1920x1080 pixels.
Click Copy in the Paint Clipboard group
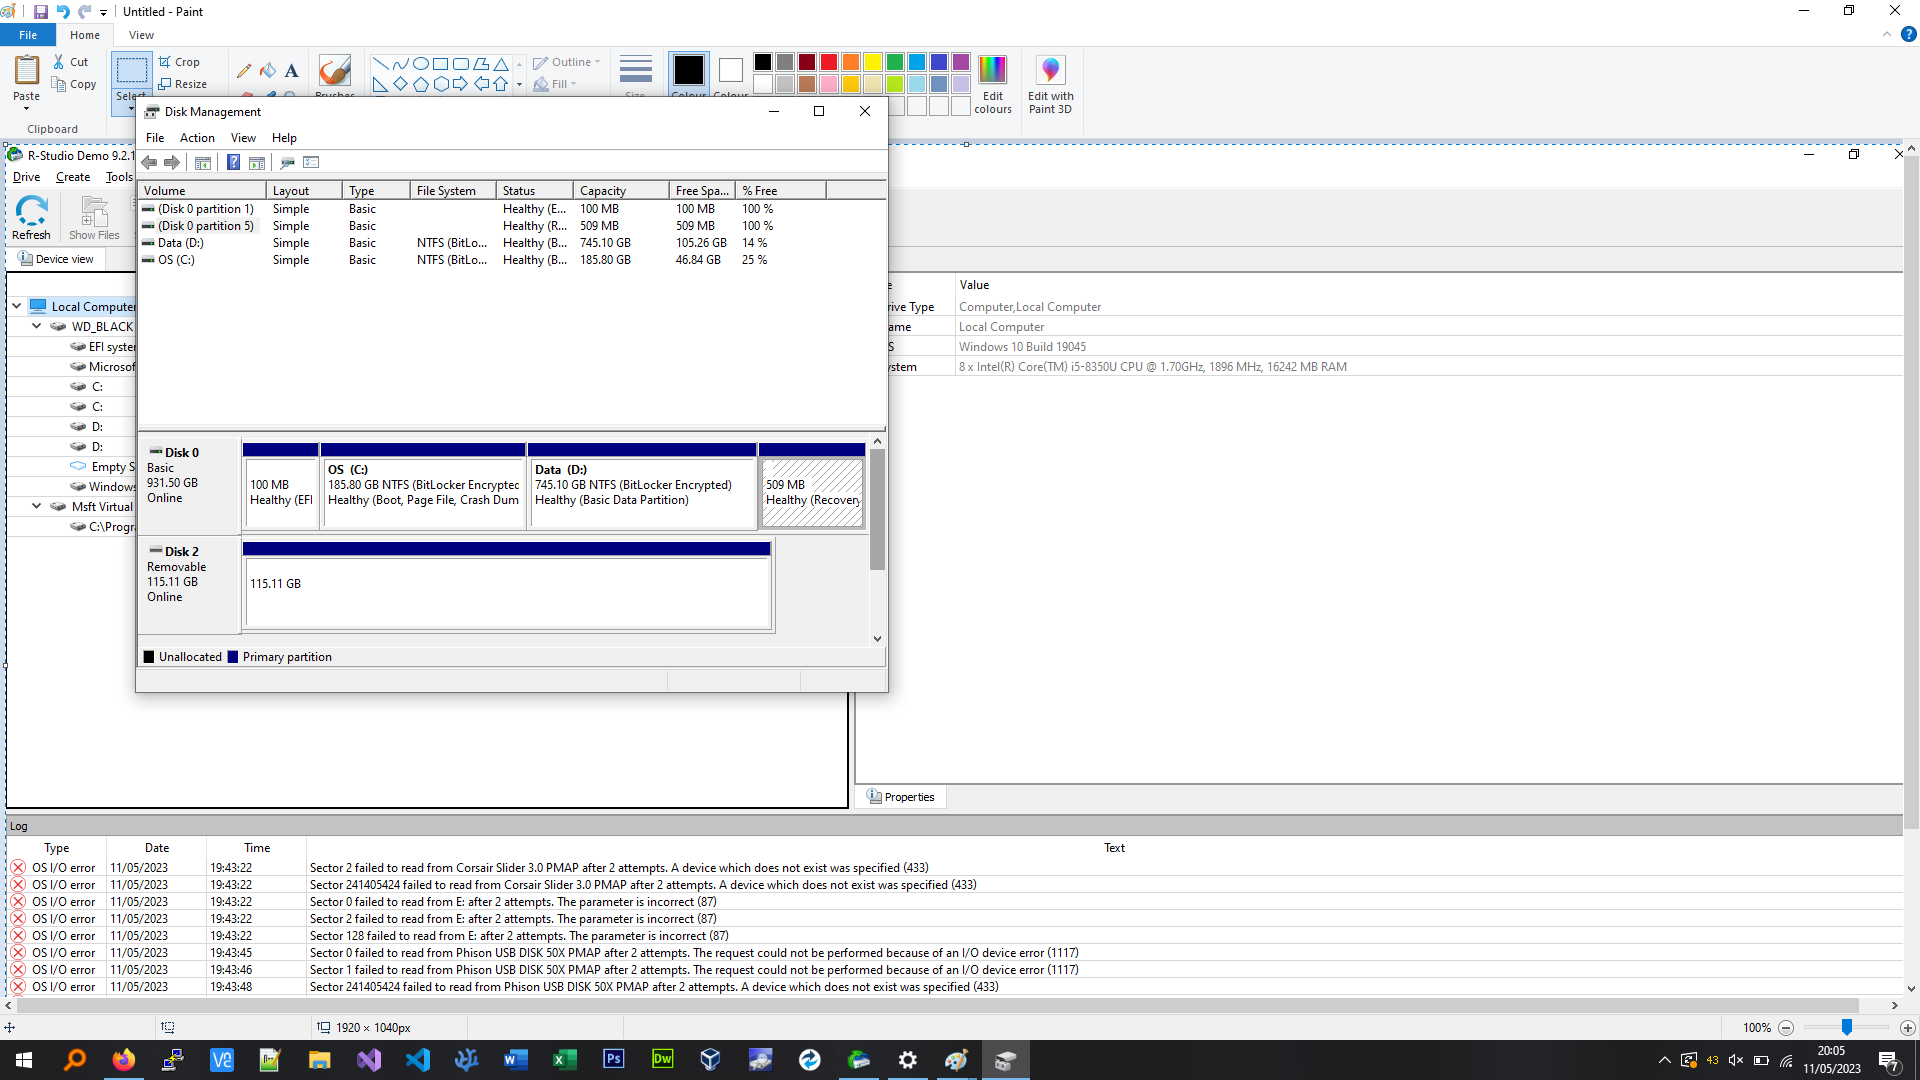[74, 84]
